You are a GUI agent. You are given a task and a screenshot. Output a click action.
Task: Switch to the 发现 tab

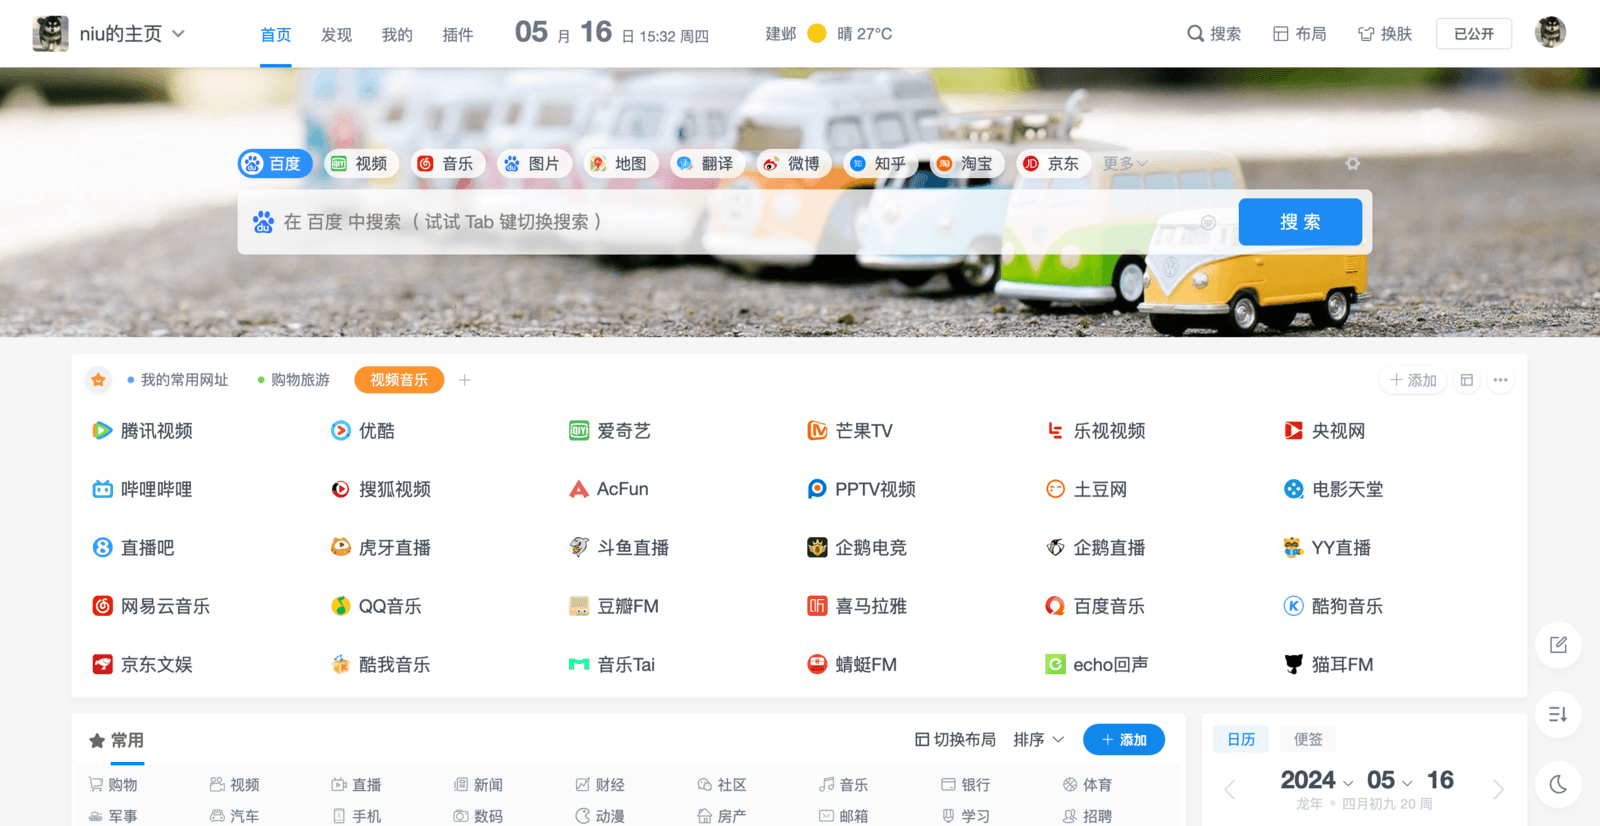pyautogui.click(x=336, y=35)
